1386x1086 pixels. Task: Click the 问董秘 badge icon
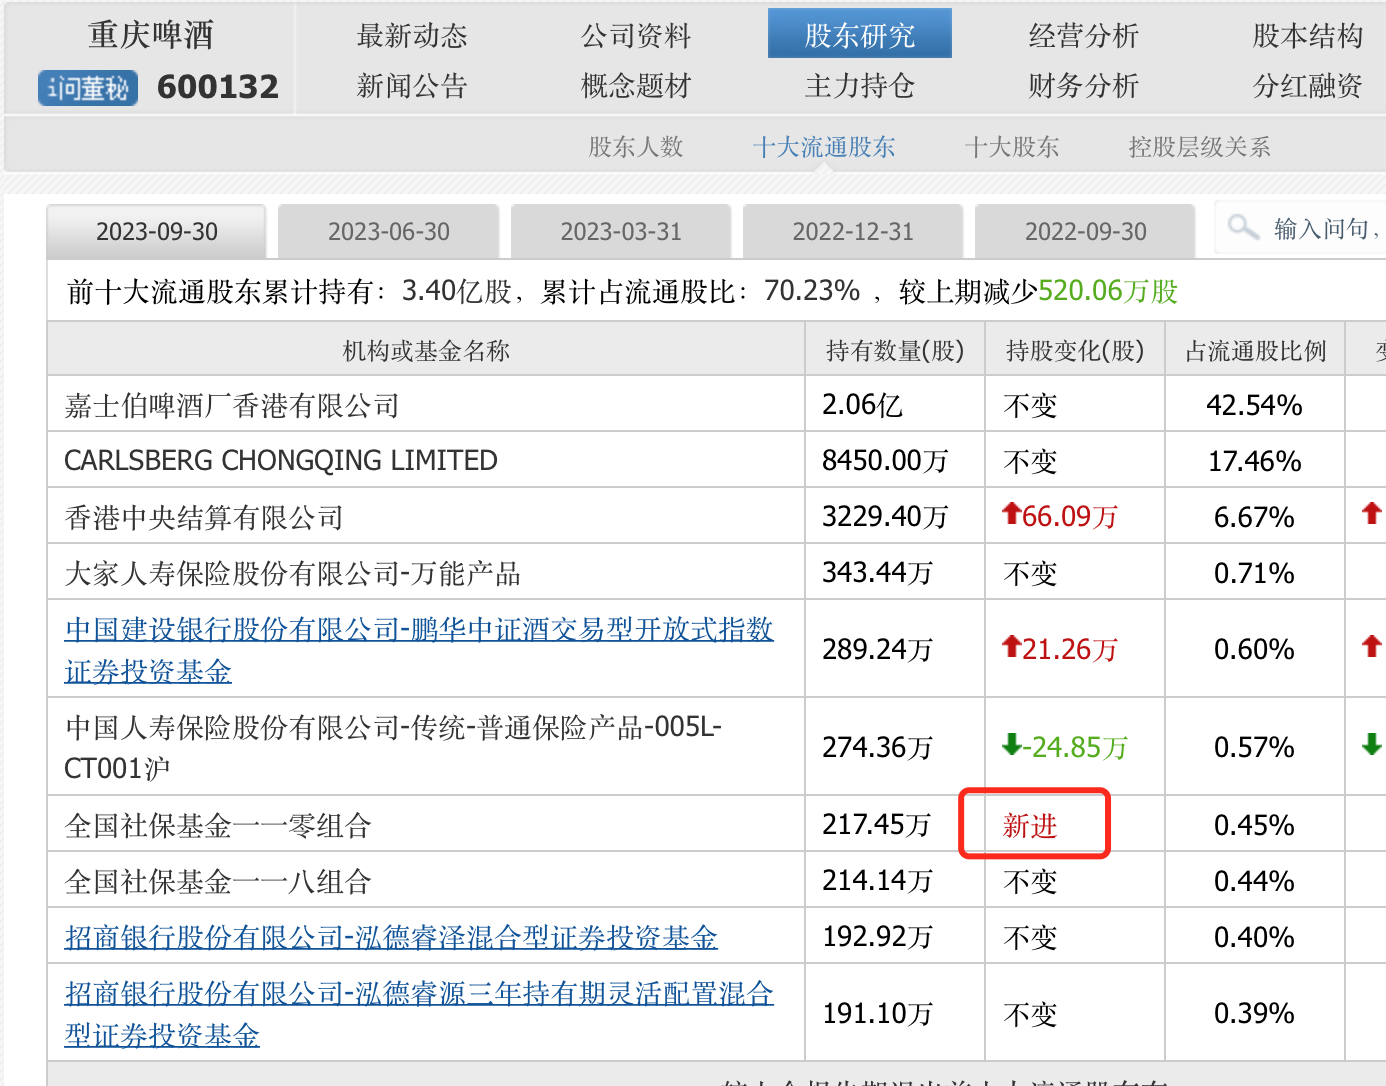click(x=88, y=88)
